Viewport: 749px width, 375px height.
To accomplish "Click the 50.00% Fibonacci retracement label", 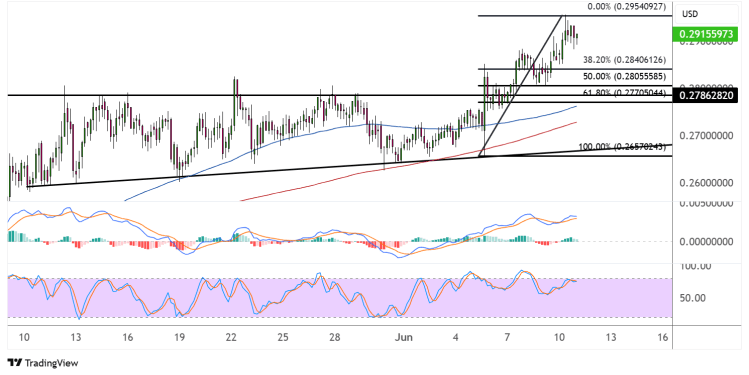I will pos(624,76).
